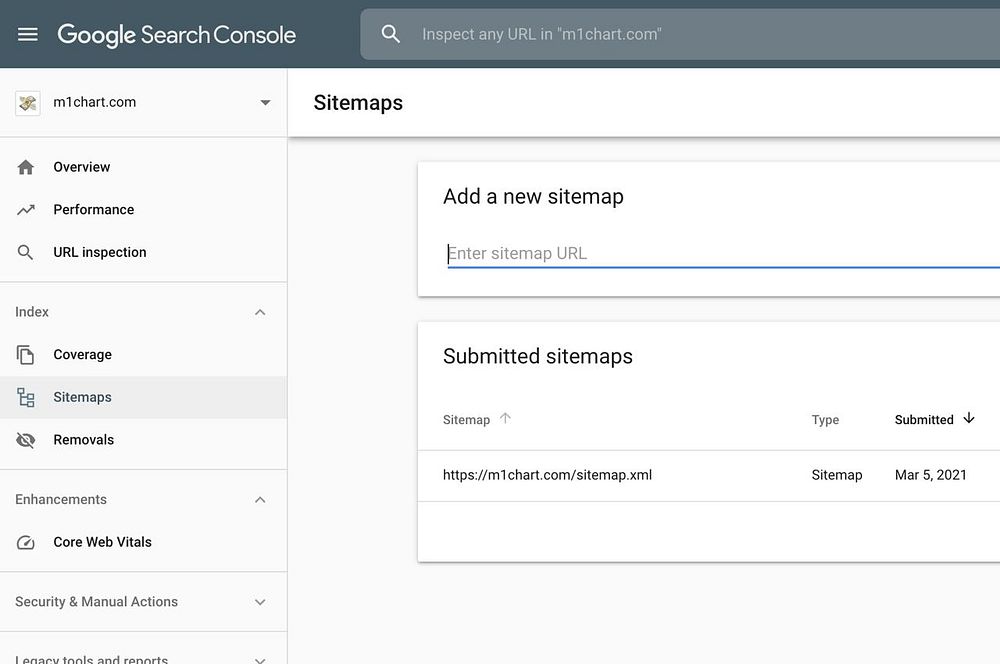Open the m1chart.com property dropdown
The width and height of the screenshot is (1000, 664).
(265, 102)
